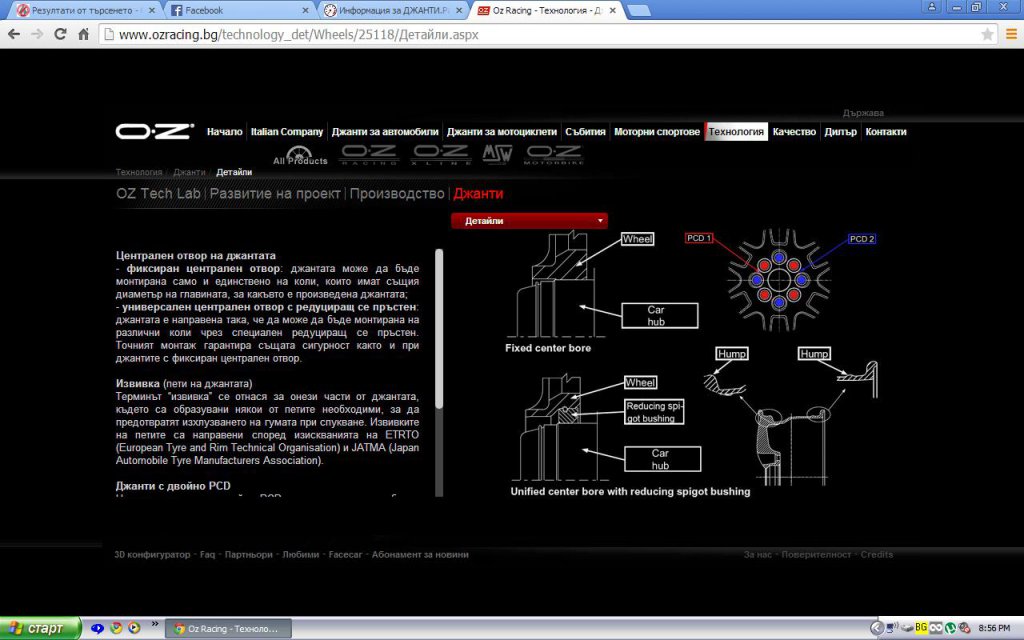Select the OZ Motorbike brand logo

[x=554, y=155]
